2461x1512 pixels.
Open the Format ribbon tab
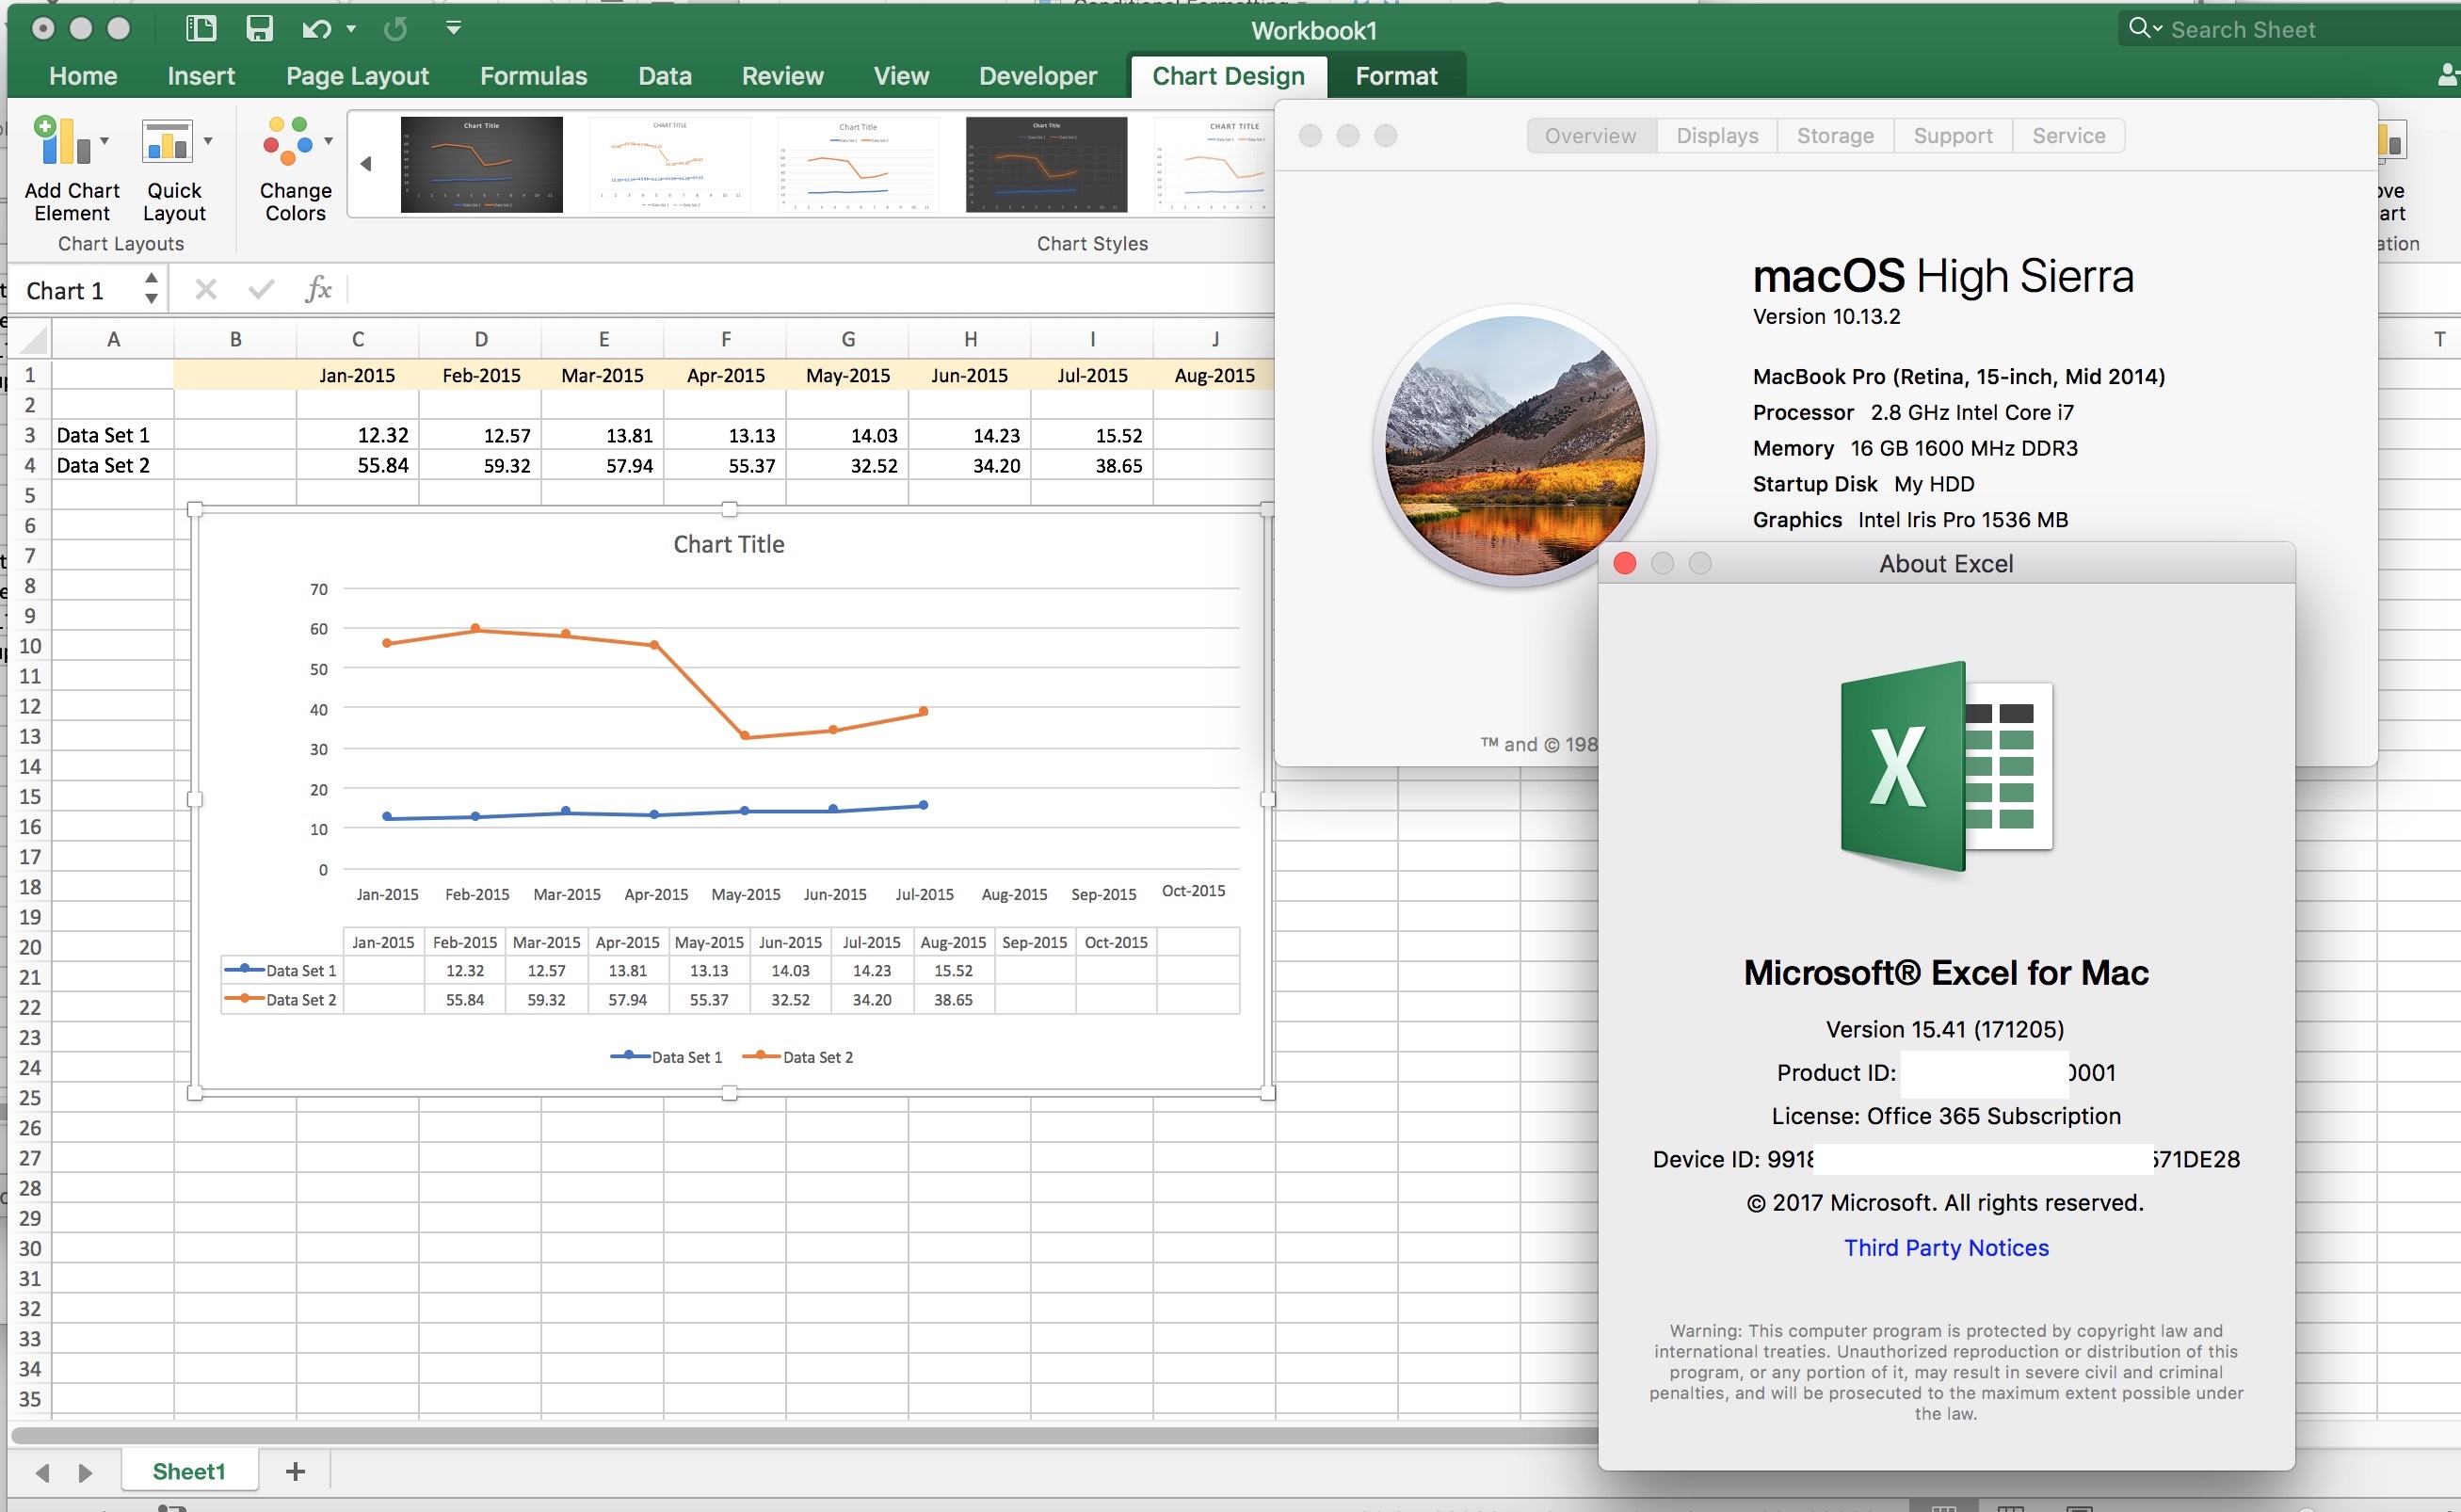point(1396,76)
